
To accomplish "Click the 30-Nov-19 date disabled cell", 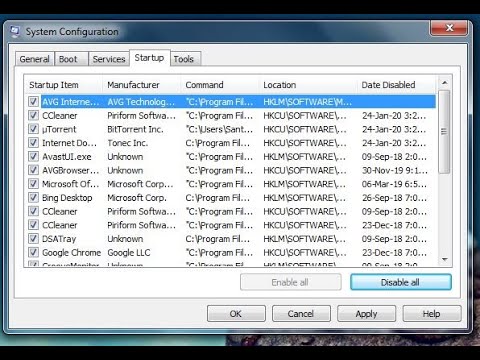I will tap(395, 170).
